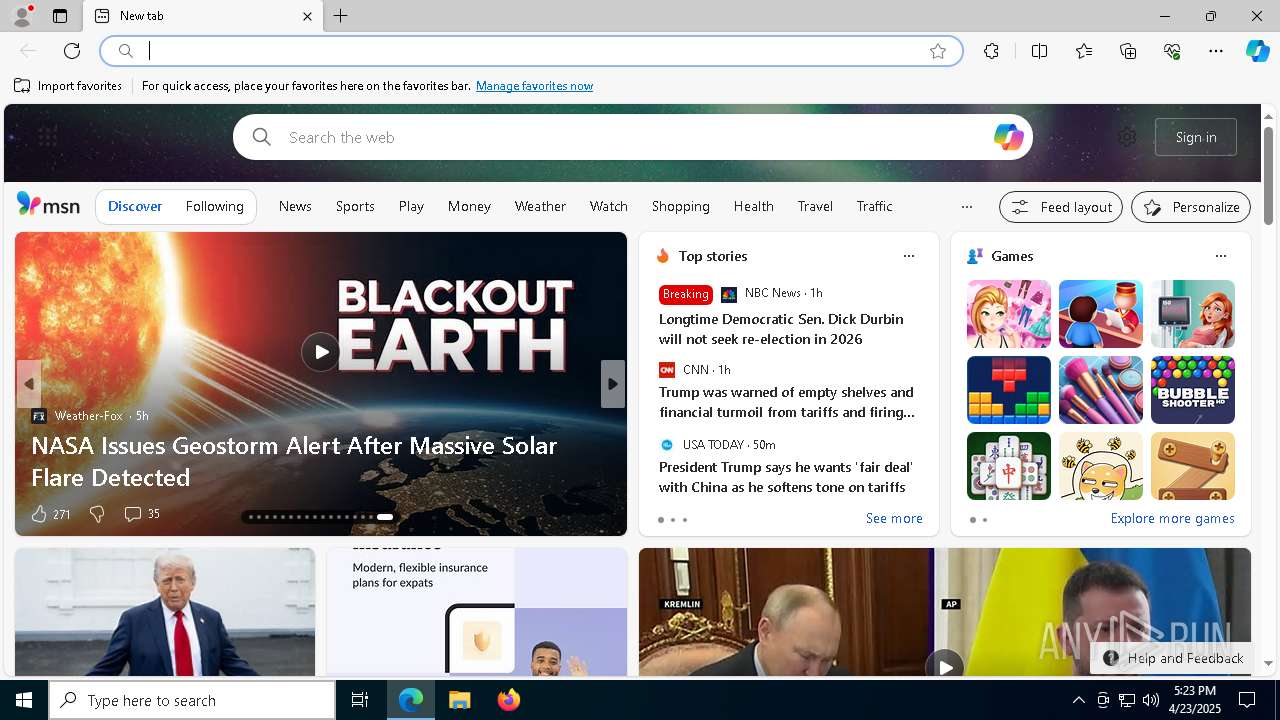Open the notification center icon
1280x720 pixels.
1247,700
